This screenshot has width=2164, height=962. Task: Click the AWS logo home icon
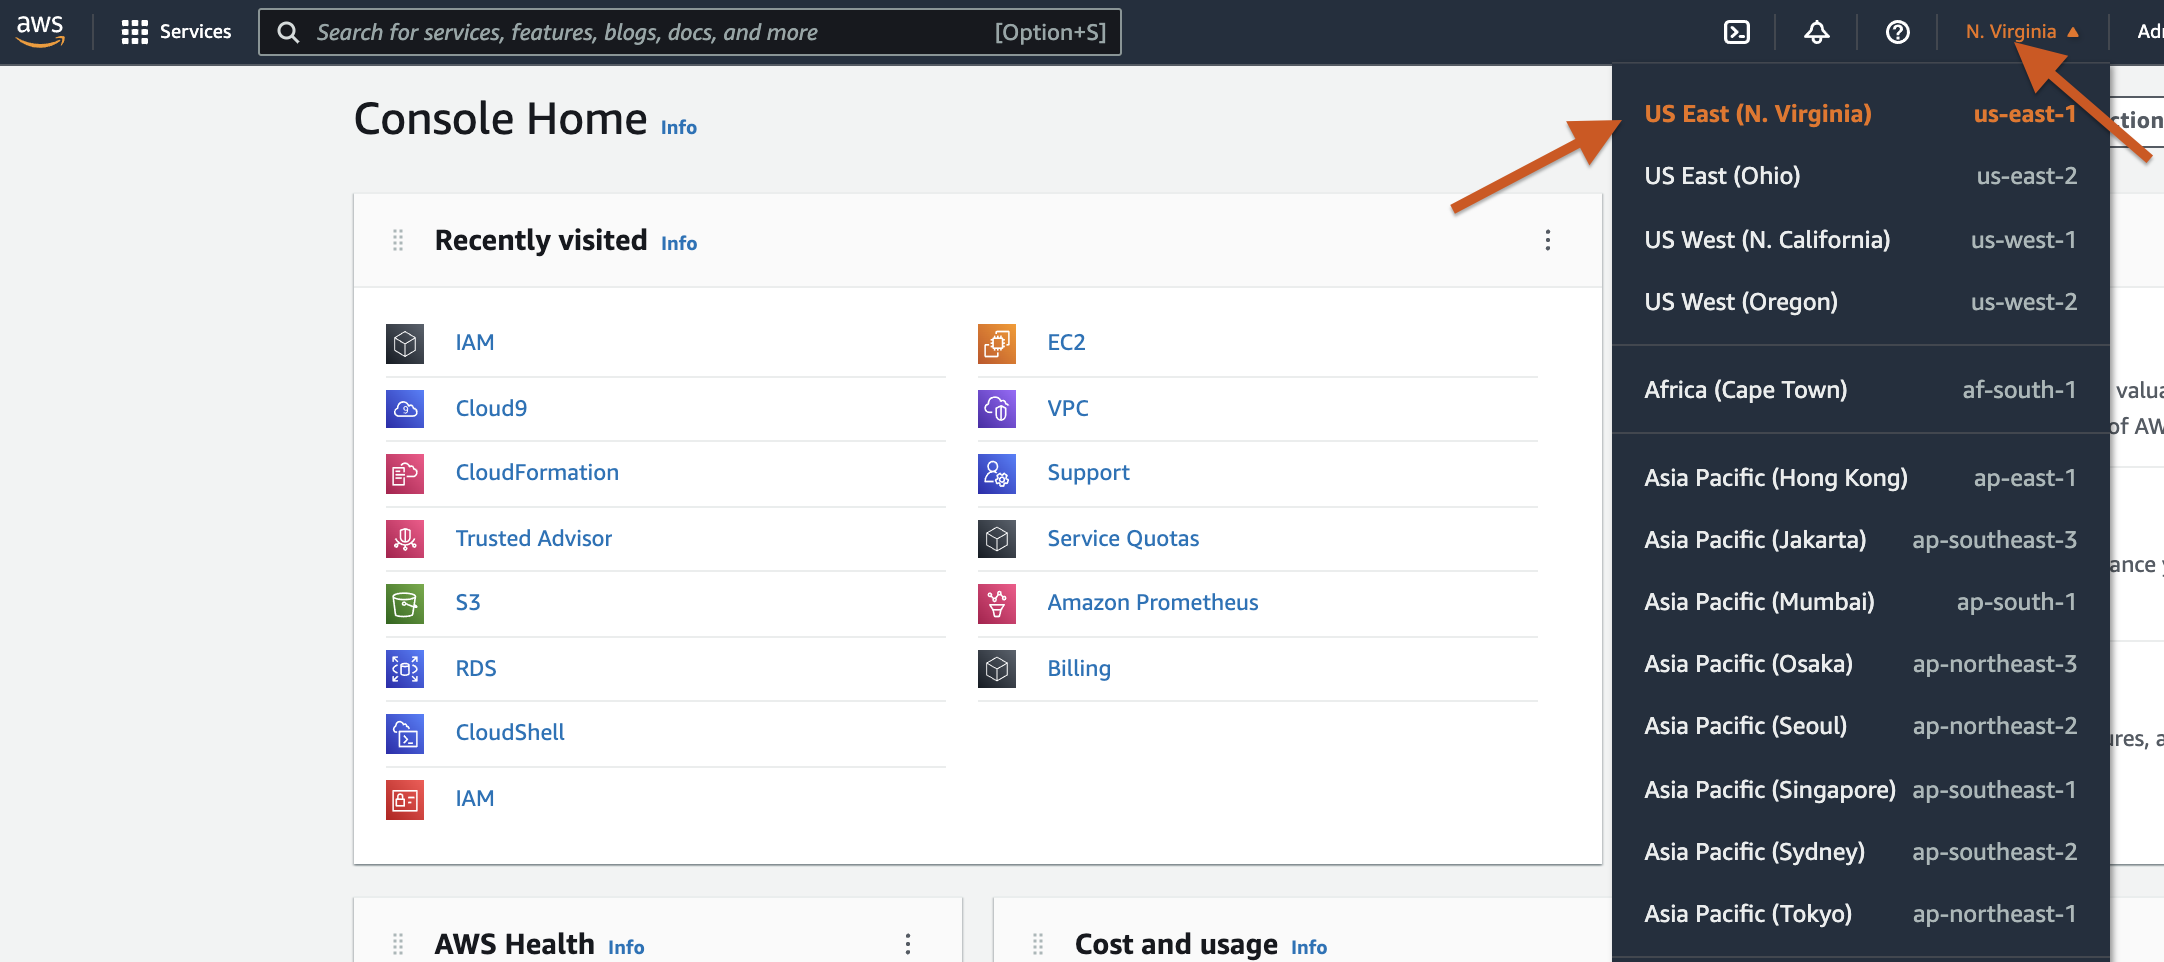pyautogui.click(x=40, y=31)
